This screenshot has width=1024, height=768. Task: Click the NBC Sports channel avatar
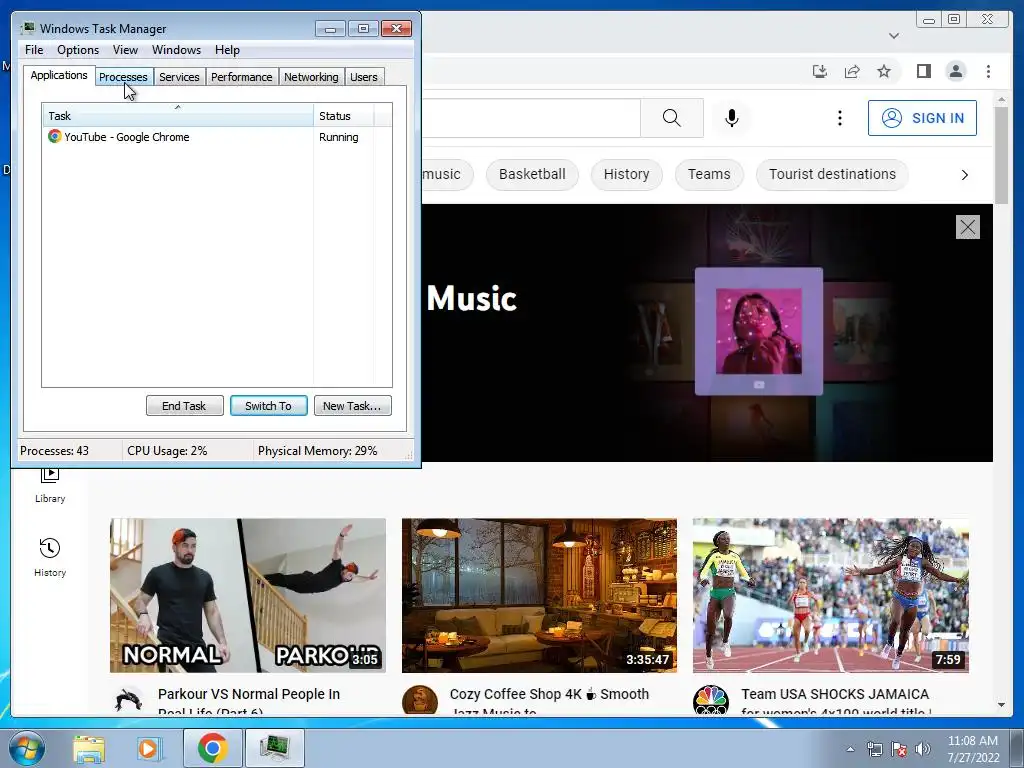click(x=711, y=700)
